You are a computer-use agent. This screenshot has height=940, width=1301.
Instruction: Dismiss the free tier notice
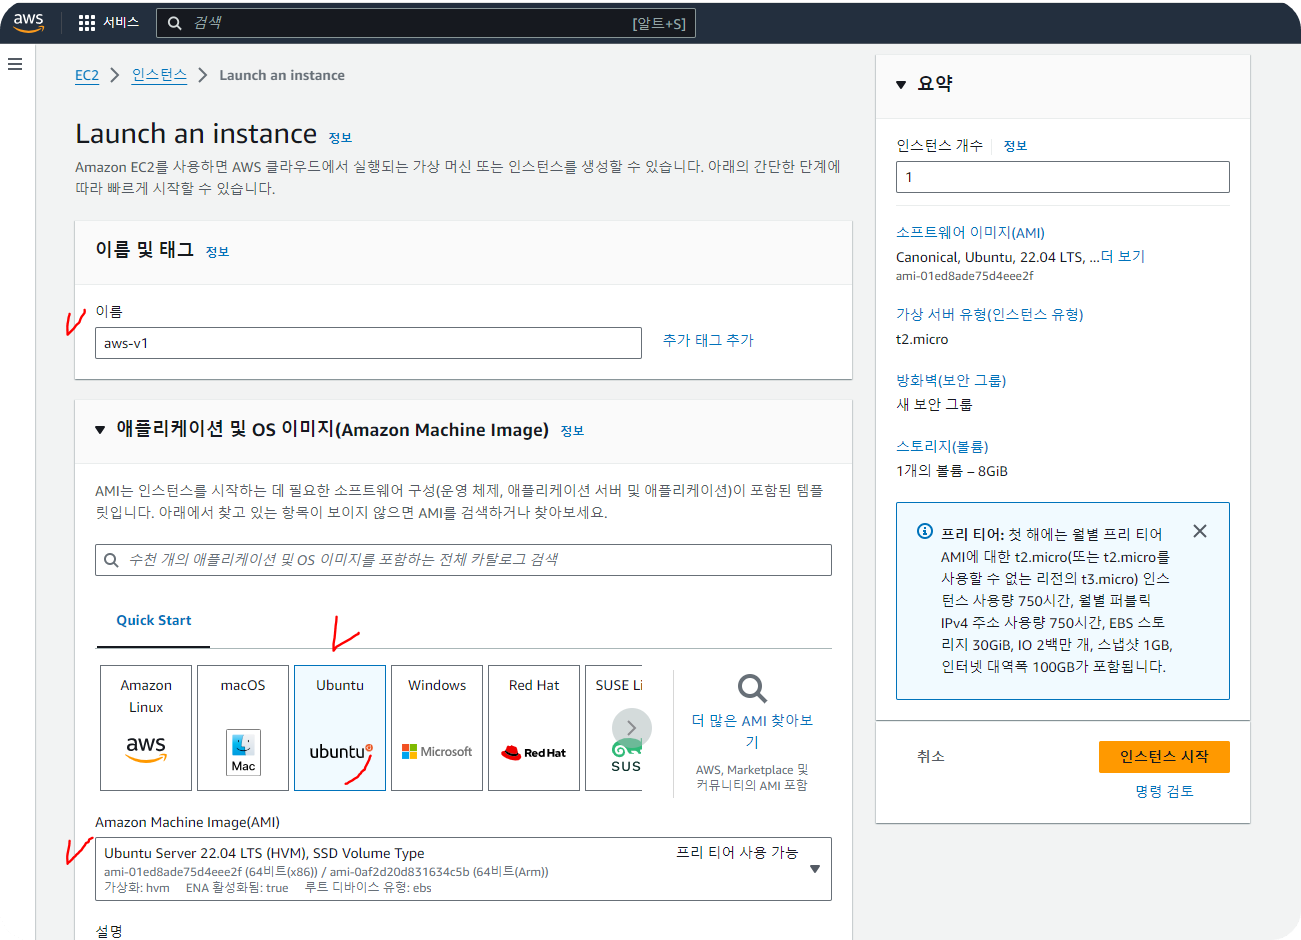[x=1200, y=531]
